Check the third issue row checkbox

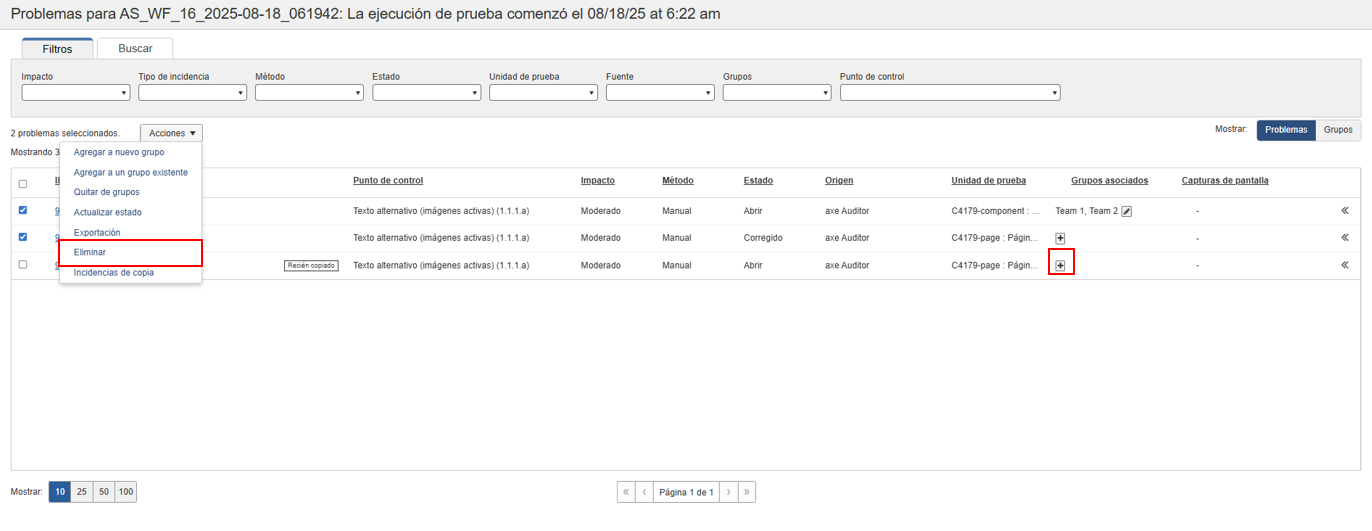23,265
